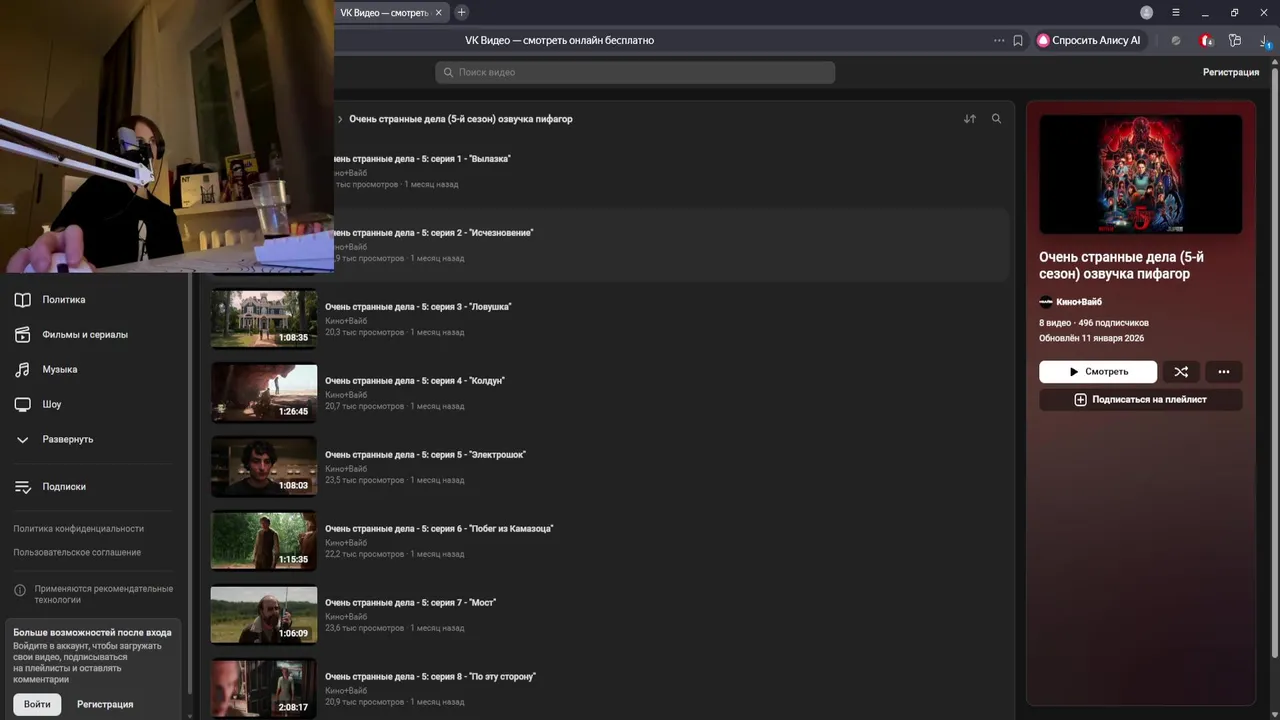Image resolution: width=1280 pixels, height=720 pixels.
Task: Click the playlist heading 'Очень странные дела (5-й сезон)'
Action: [x=461, y=119]
